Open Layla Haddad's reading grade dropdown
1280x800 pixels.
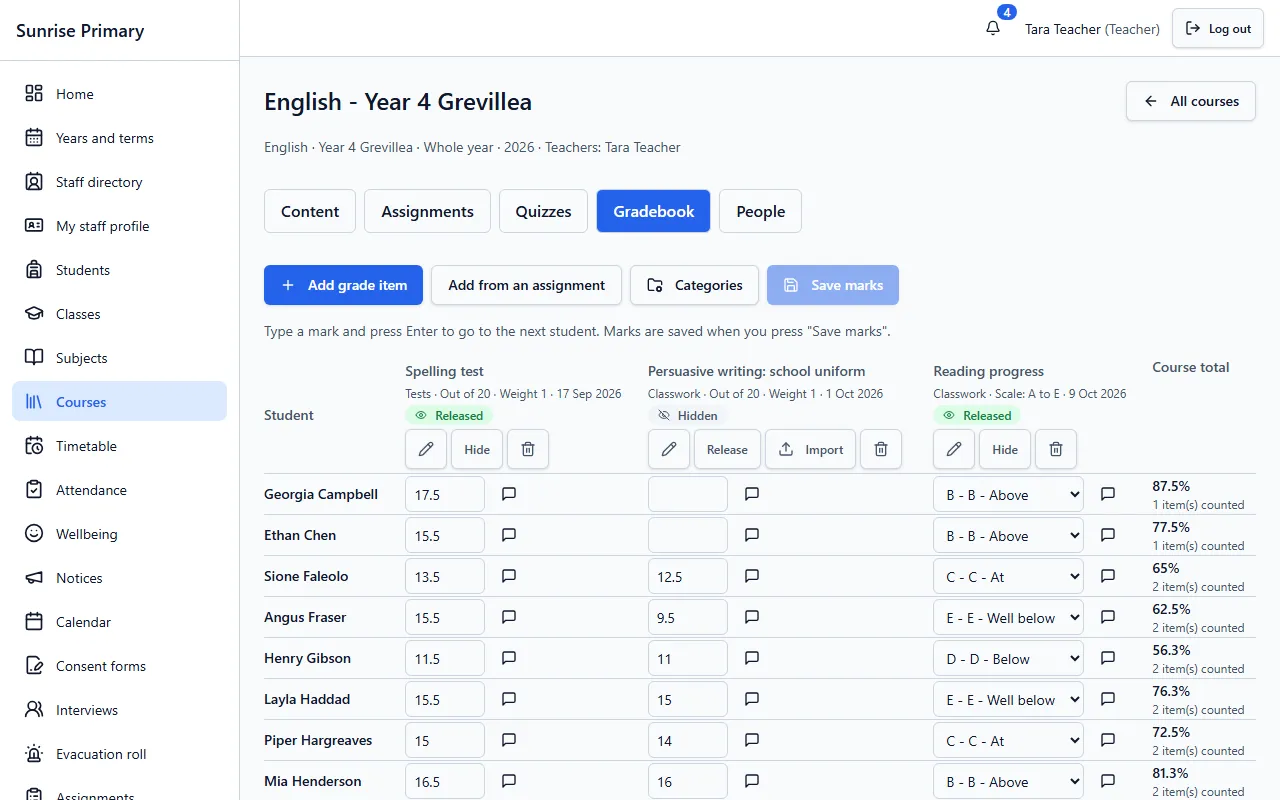click(1008, 699)
